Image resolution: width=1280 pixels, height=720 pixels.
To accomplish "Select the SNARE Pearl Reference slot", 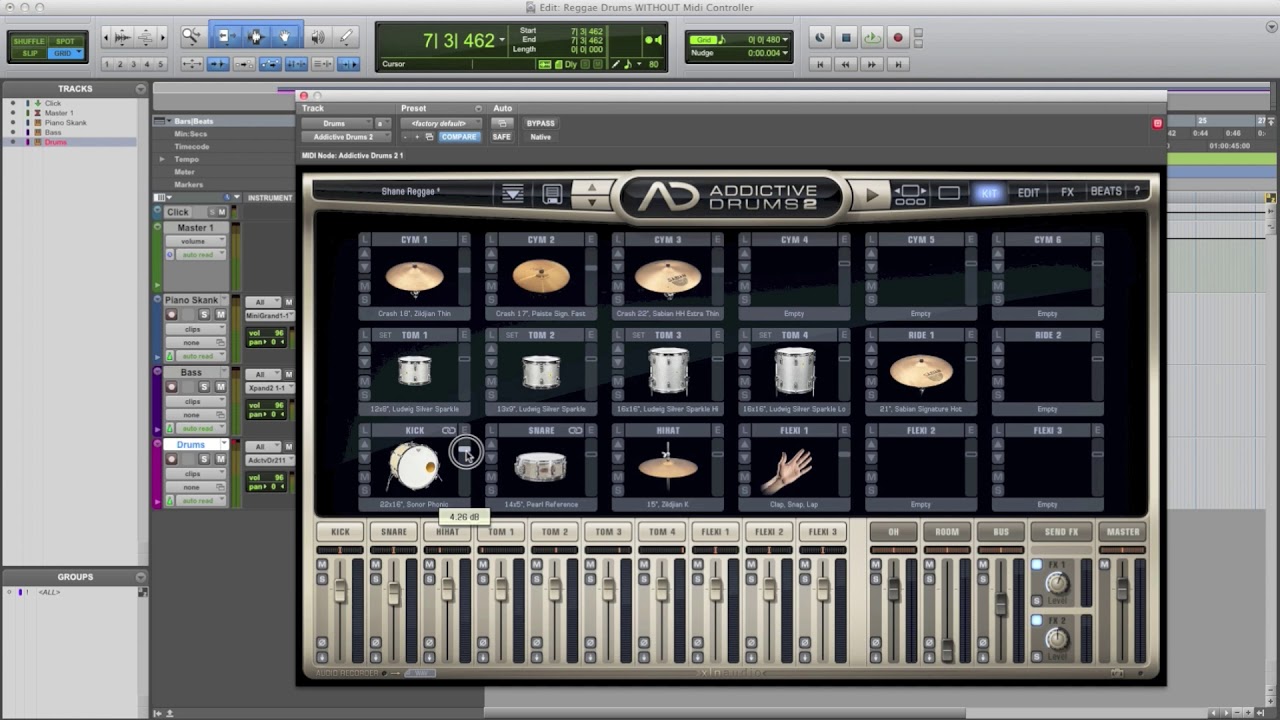I will click(541, 468).
